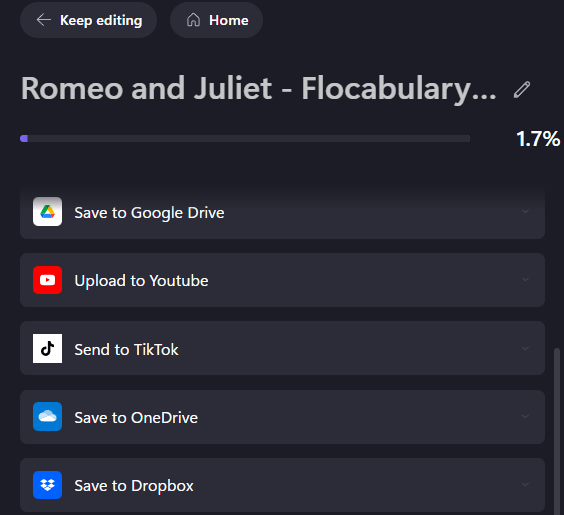Go back with Keep editing
Viewport: 564px width, 515px height.
coord(88,20)
